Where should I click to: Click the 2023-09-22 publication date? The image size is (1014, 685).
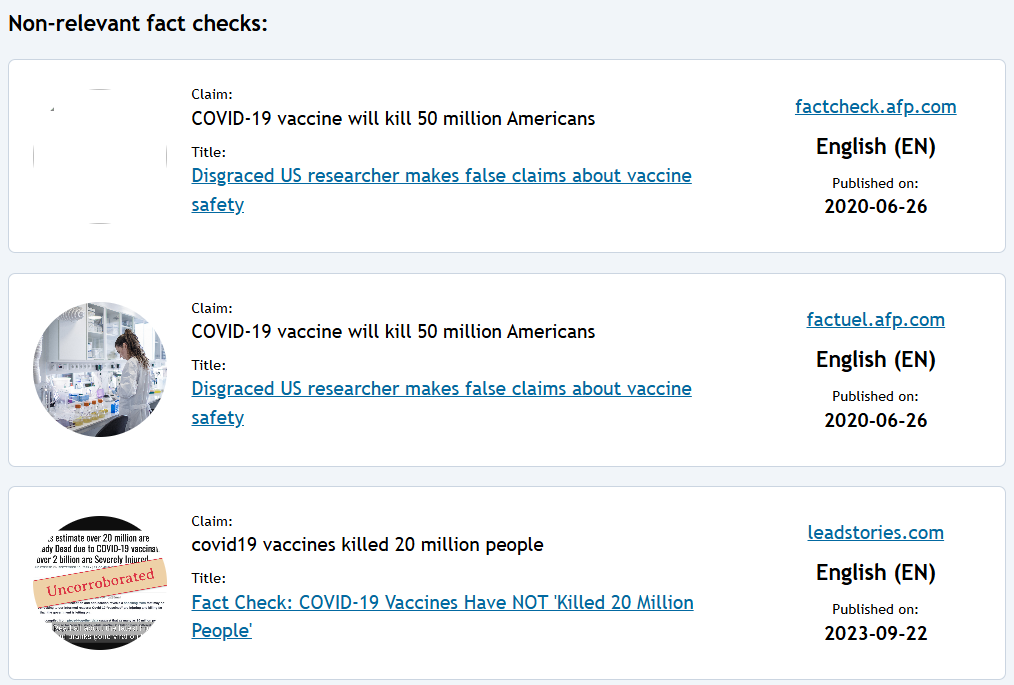(875, 633)
